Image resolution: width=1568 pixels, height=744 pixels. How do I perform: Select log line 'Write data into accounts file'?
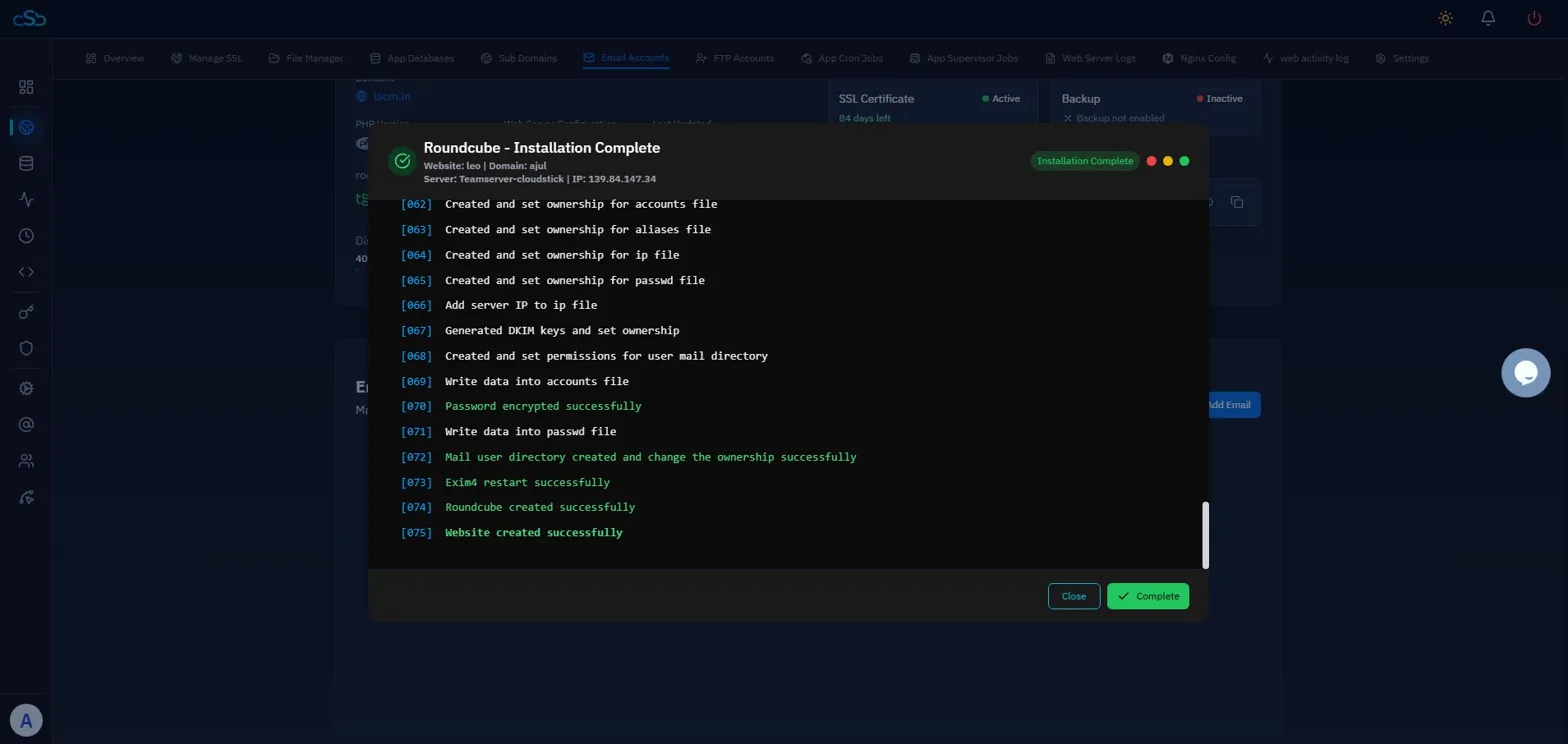click(537, 382)
